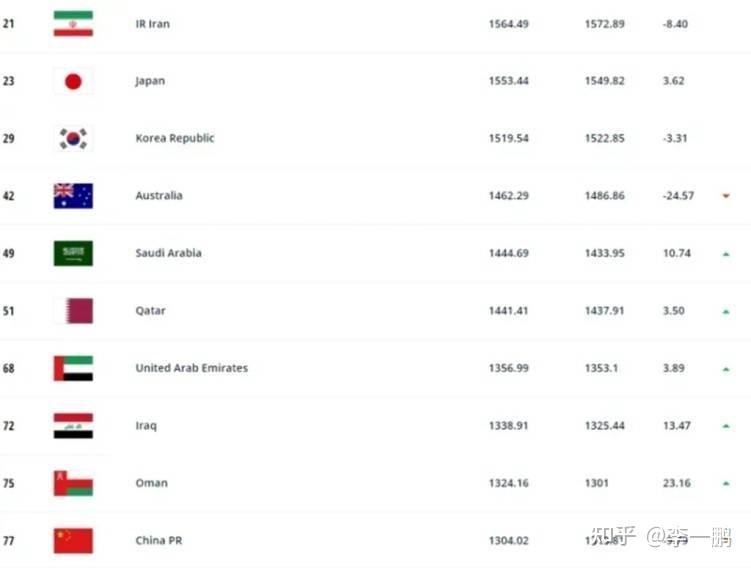Expand Oman's green up arrow
The width and height of the screenshot is (751, 568).
pos(726,484)
